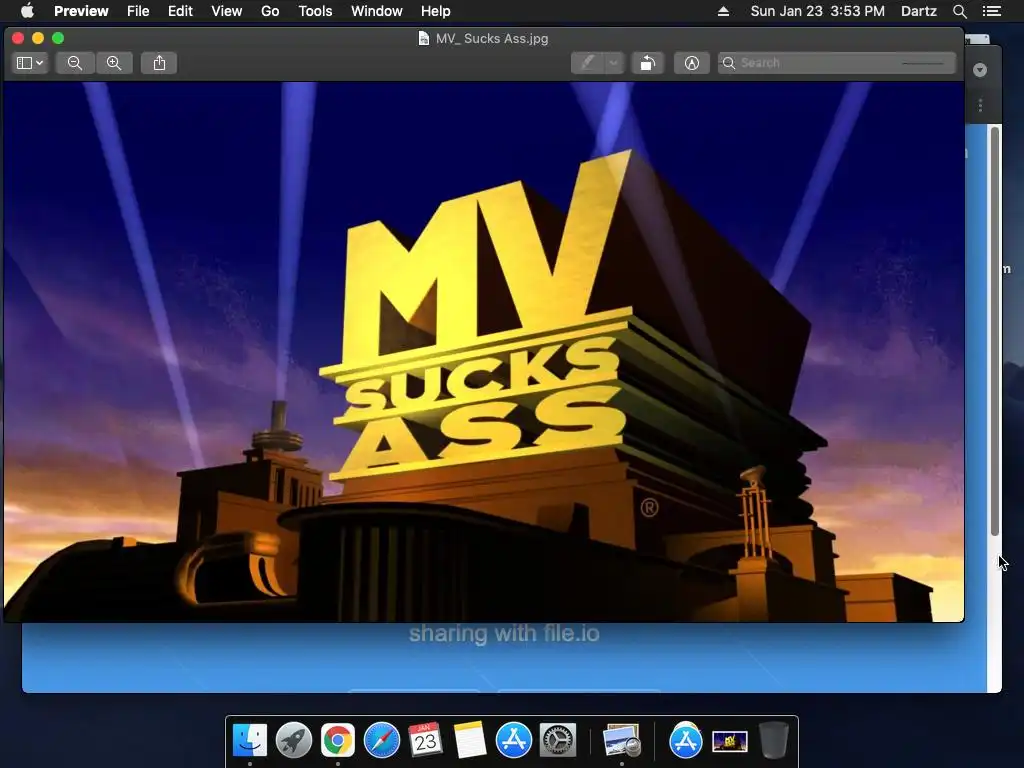Click the green full-screen button of Preview

coord(58,39)
